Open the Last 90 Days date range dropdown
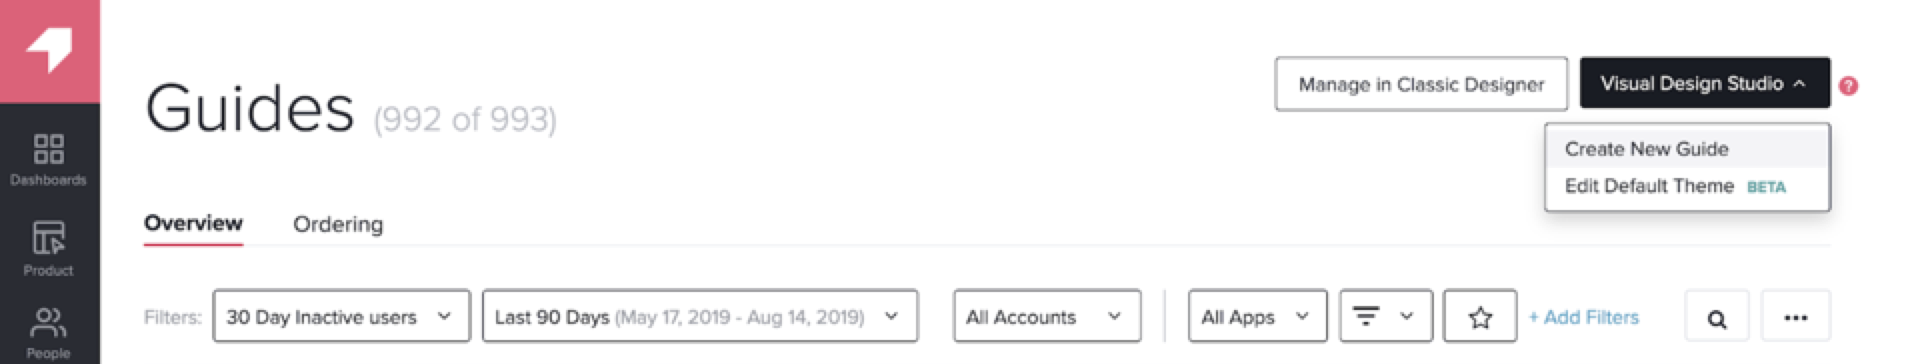The height and width of the screenshot is (364, 1906). click(700, 317)
